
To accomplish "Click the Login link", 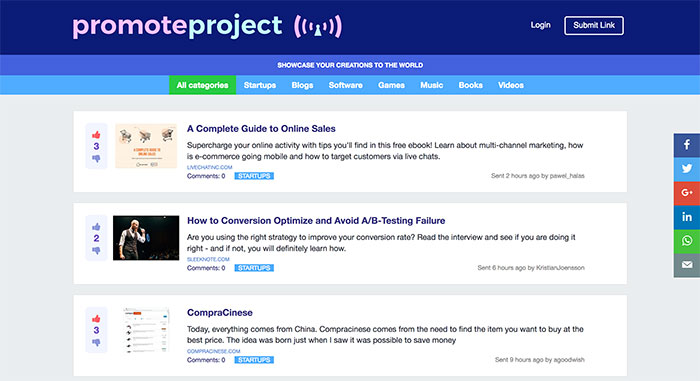I will click(x=540, y=25).
